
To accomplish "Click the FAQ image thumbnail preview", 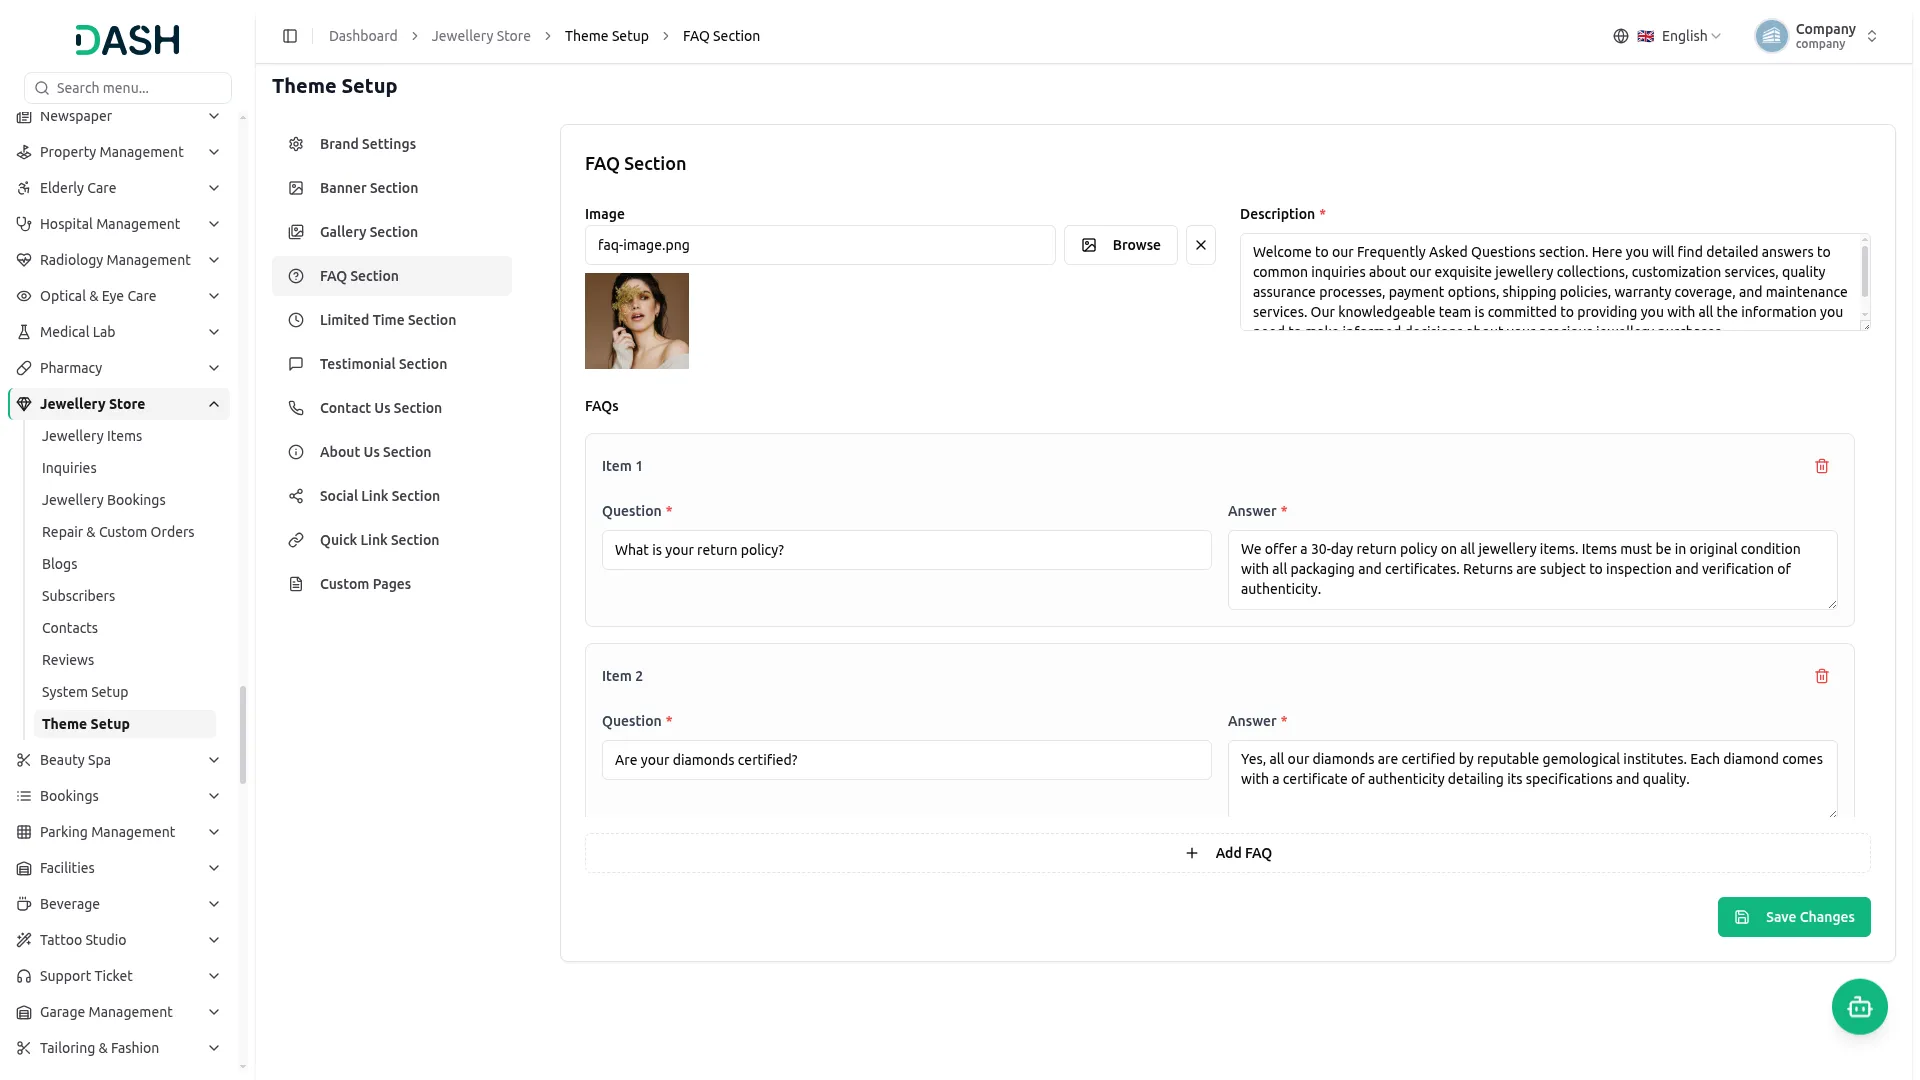I will coord(637,321).
